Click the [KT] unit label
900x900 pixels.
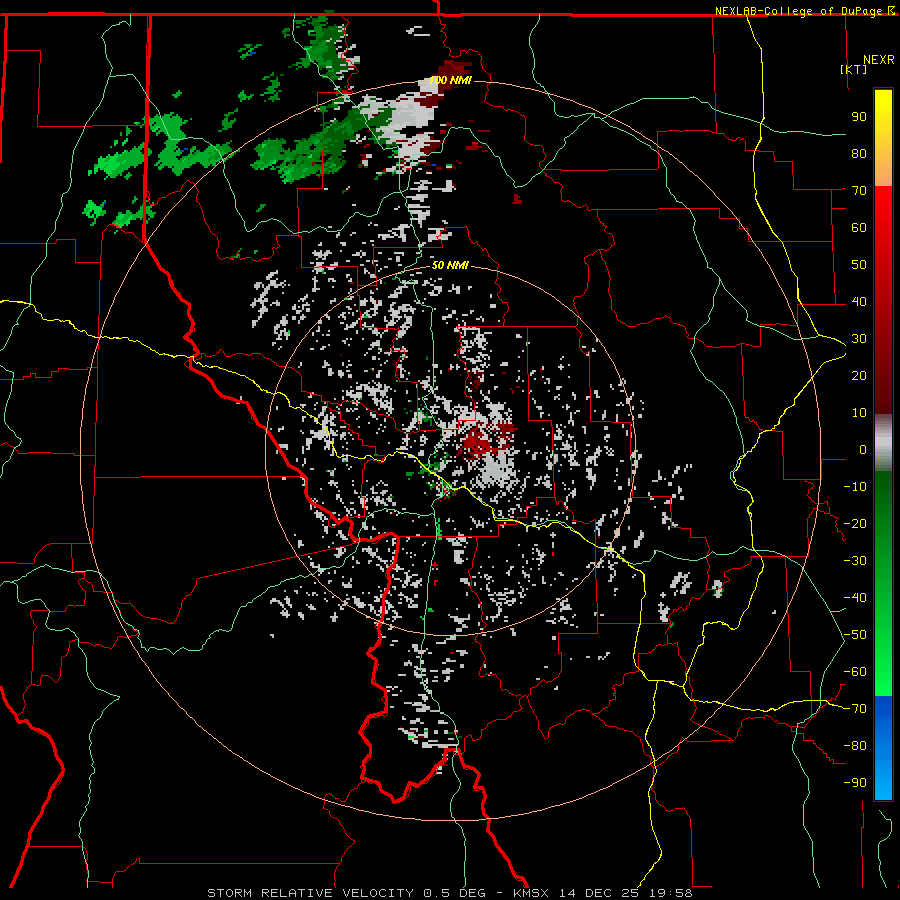click(854, 69)
